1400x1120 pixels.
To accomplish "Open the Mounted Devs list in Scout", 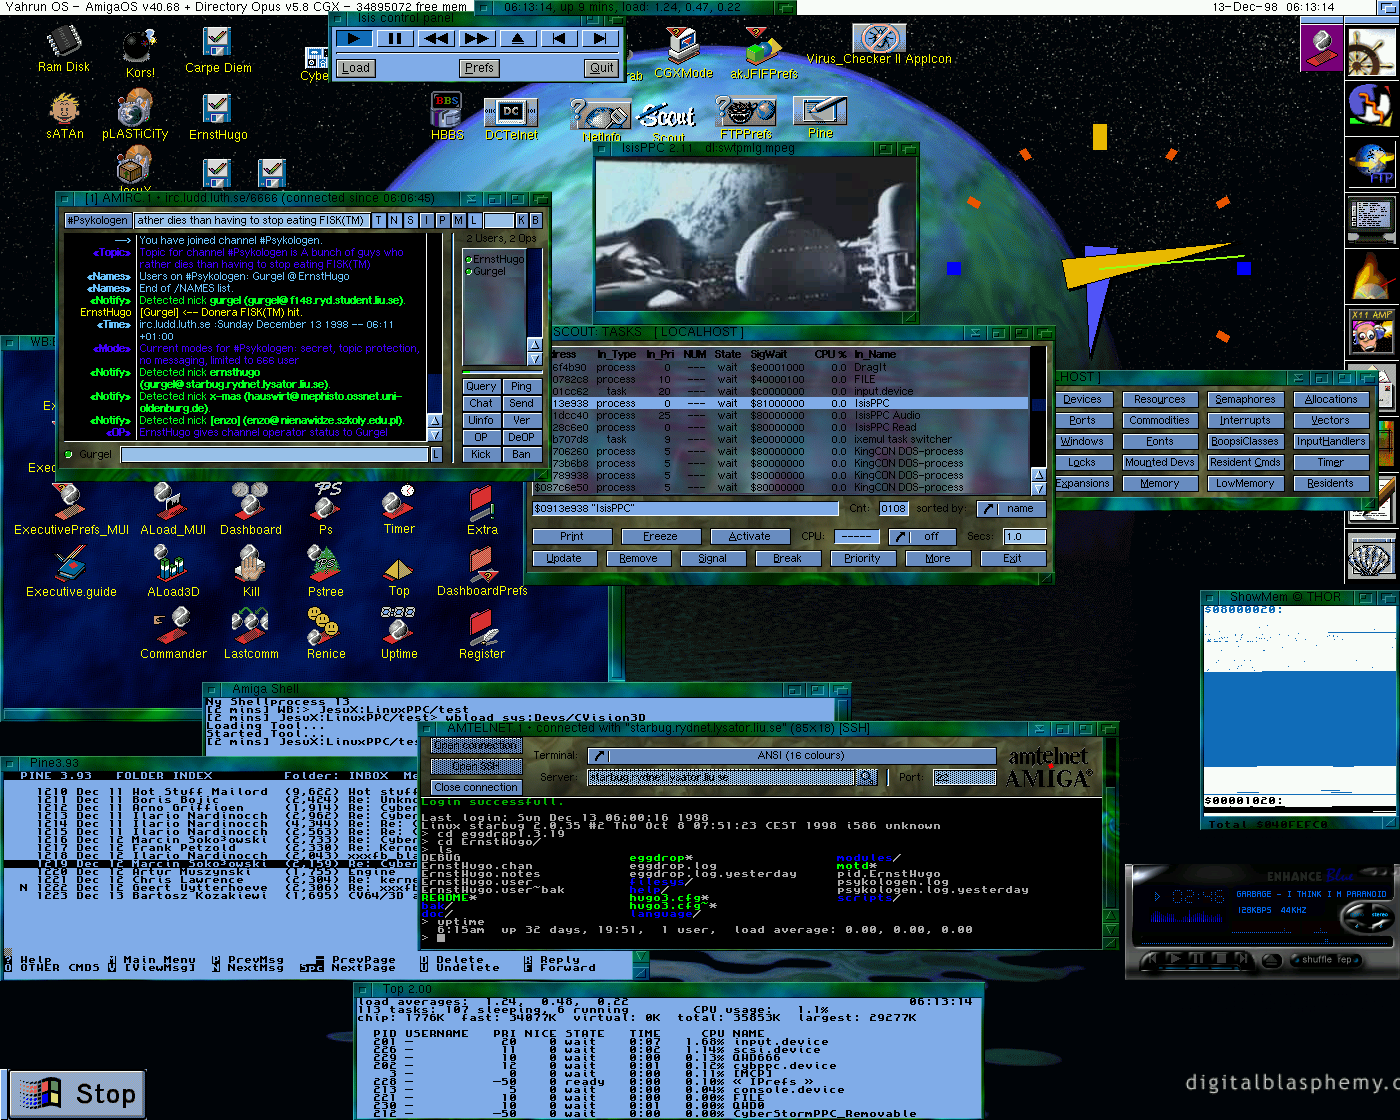I will click(1160, 463).
